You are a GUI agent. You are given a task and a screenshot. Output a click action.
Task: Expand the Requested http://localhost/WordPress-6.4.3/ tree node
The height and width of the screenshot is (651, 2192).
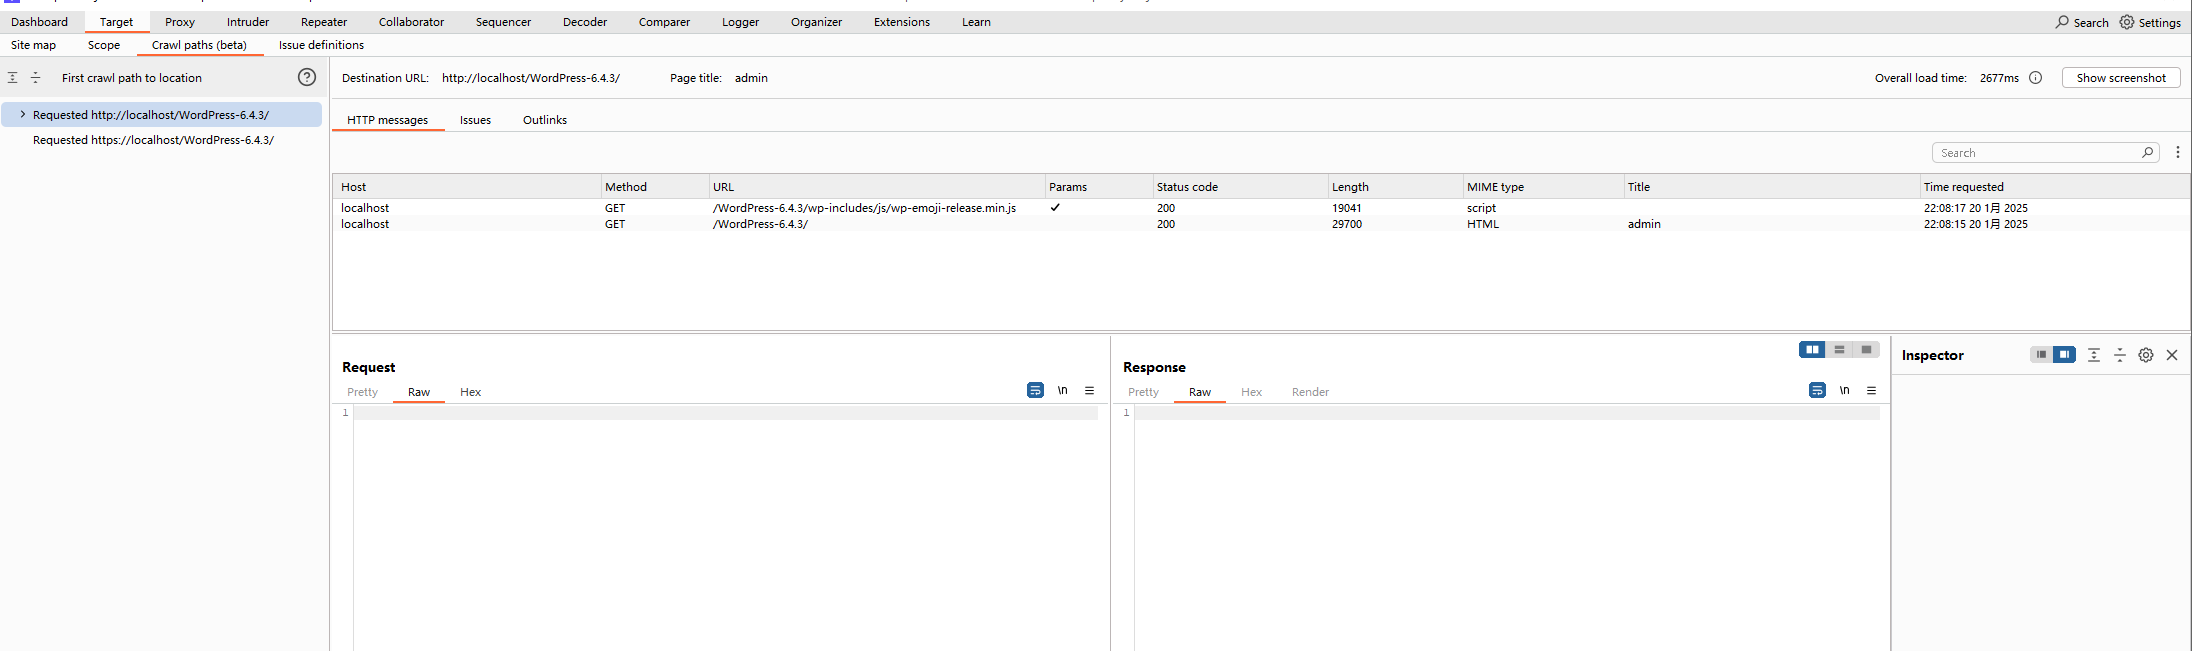[23, 115]
